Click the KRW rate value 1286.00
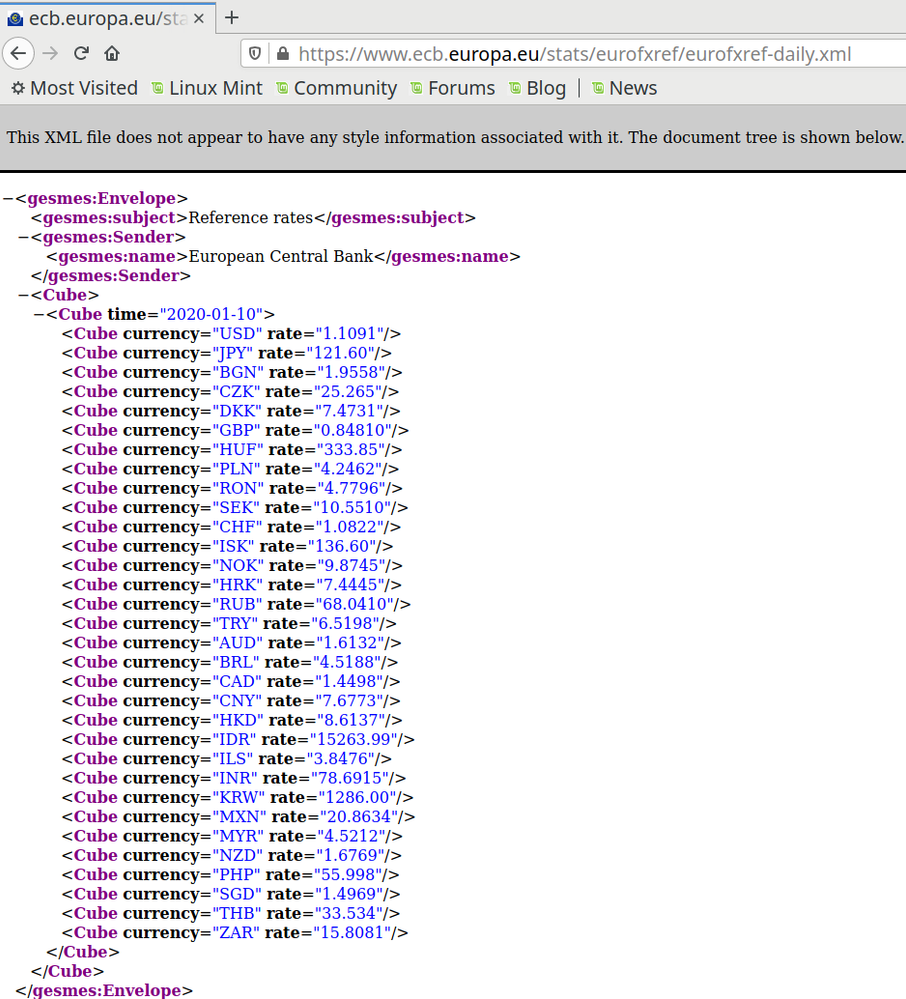The width and height of the screenshot is (906, 999). (357, 798)
